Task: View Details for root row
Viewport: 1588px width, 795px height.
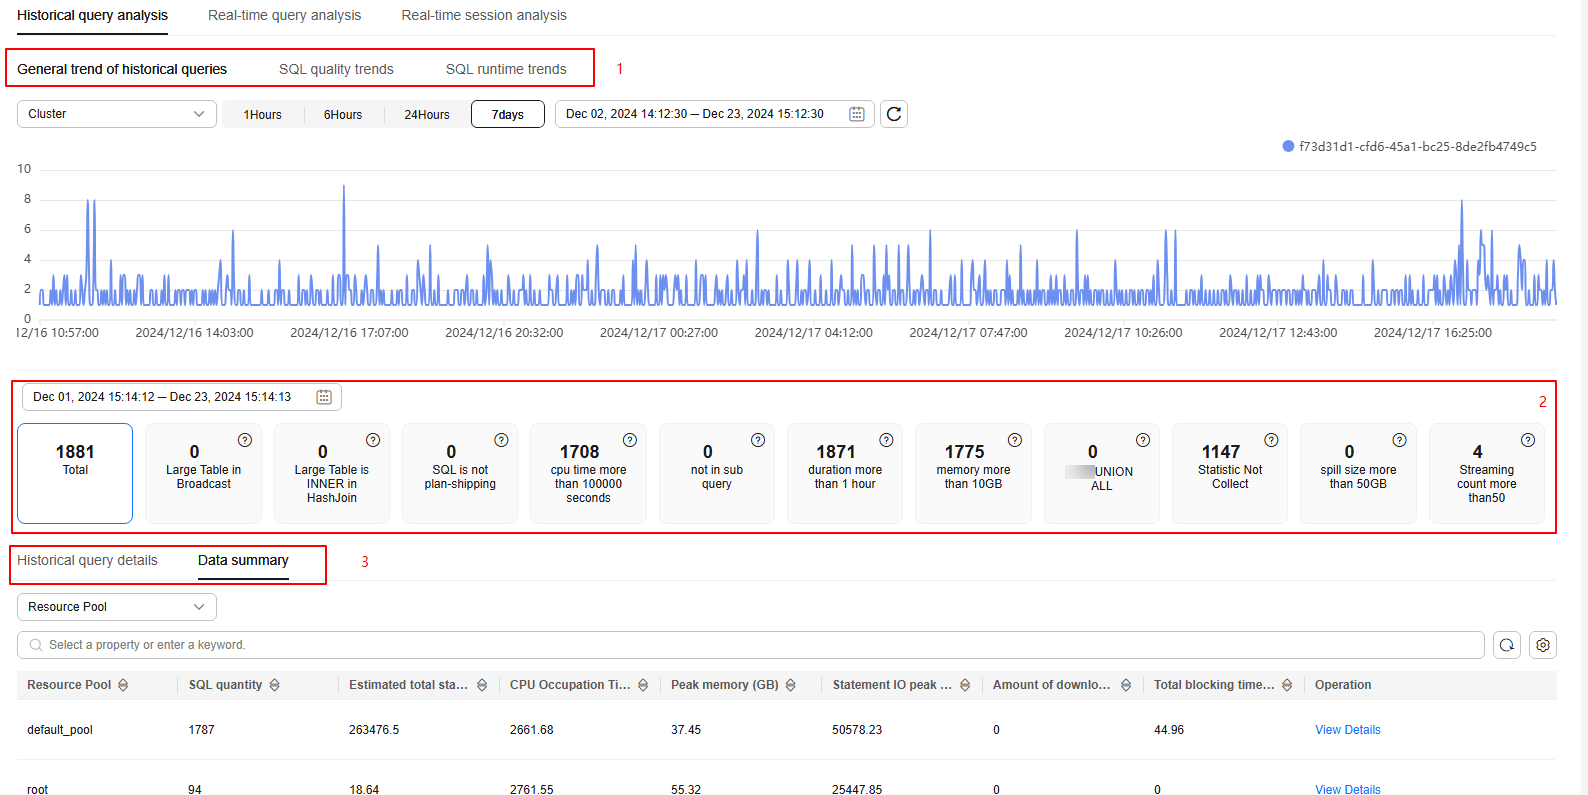Action: coord(1347,789)
